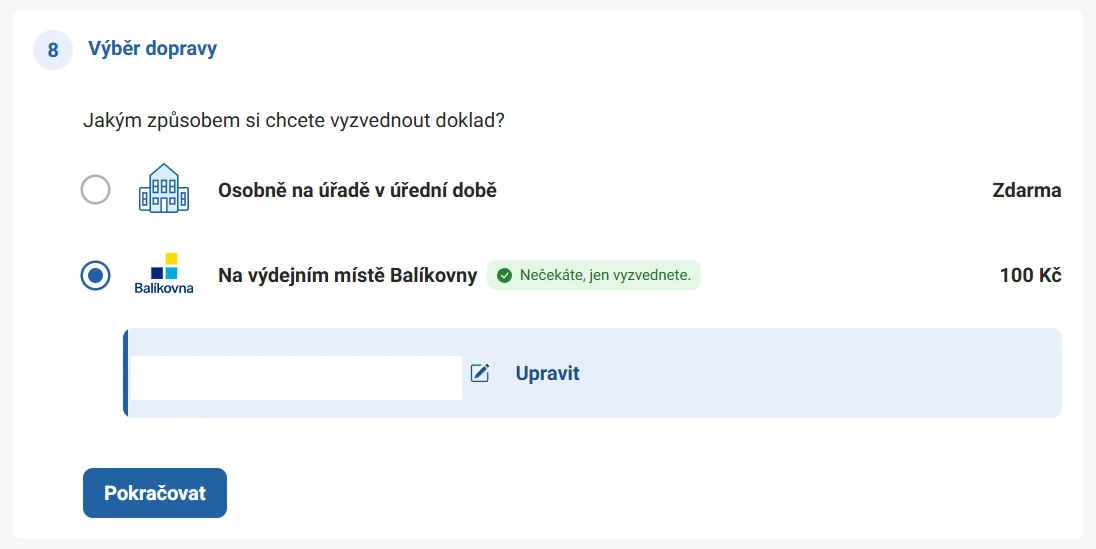Click the 'Zdarma' price label
The width and height of the screenshot is (1096, 549).
[1026, 190]
